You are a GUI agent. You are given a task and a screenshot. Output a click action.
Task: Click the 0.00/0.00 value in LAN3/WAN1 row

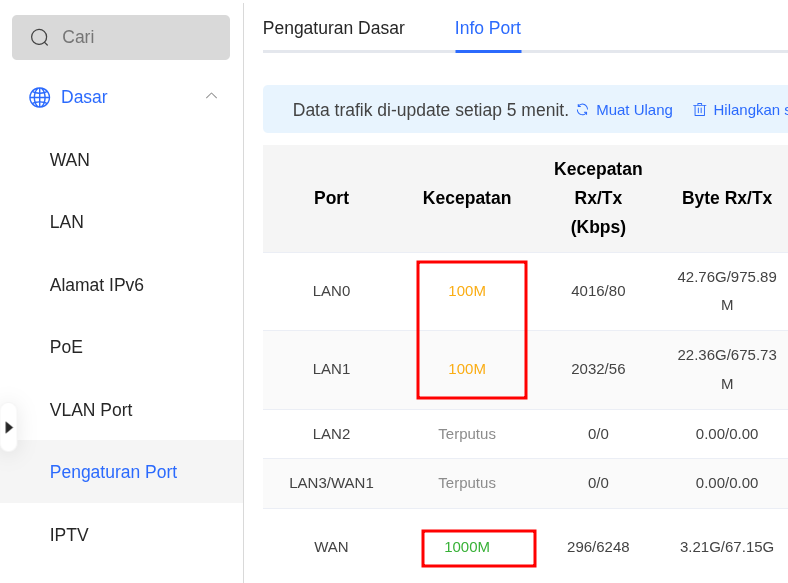(727, 483)
